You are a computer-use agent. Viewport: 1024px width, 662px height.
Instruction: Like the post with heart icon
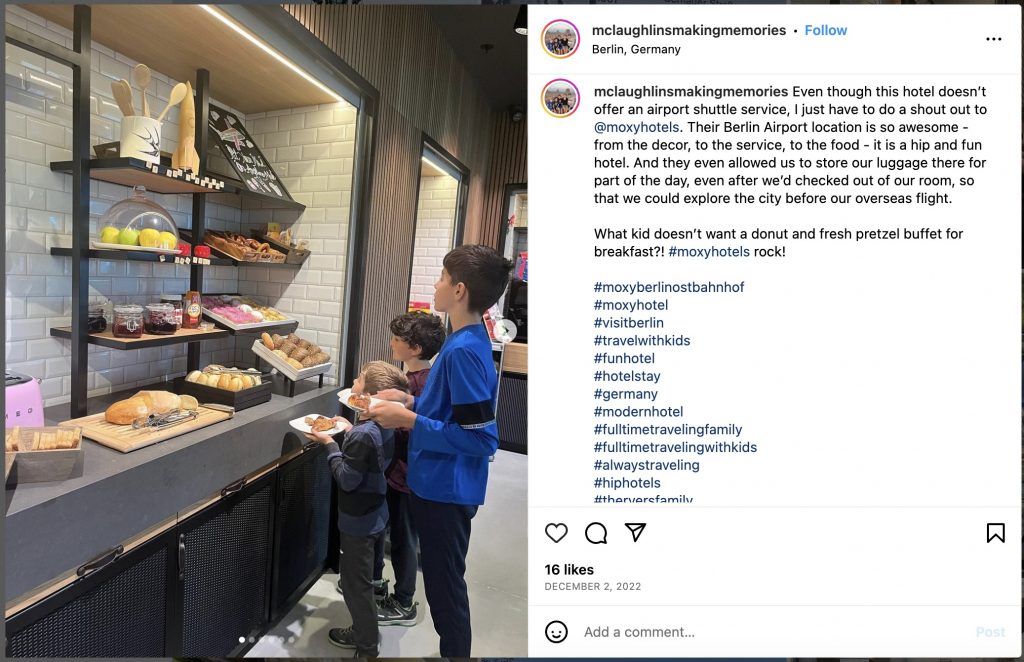[556, 533]
